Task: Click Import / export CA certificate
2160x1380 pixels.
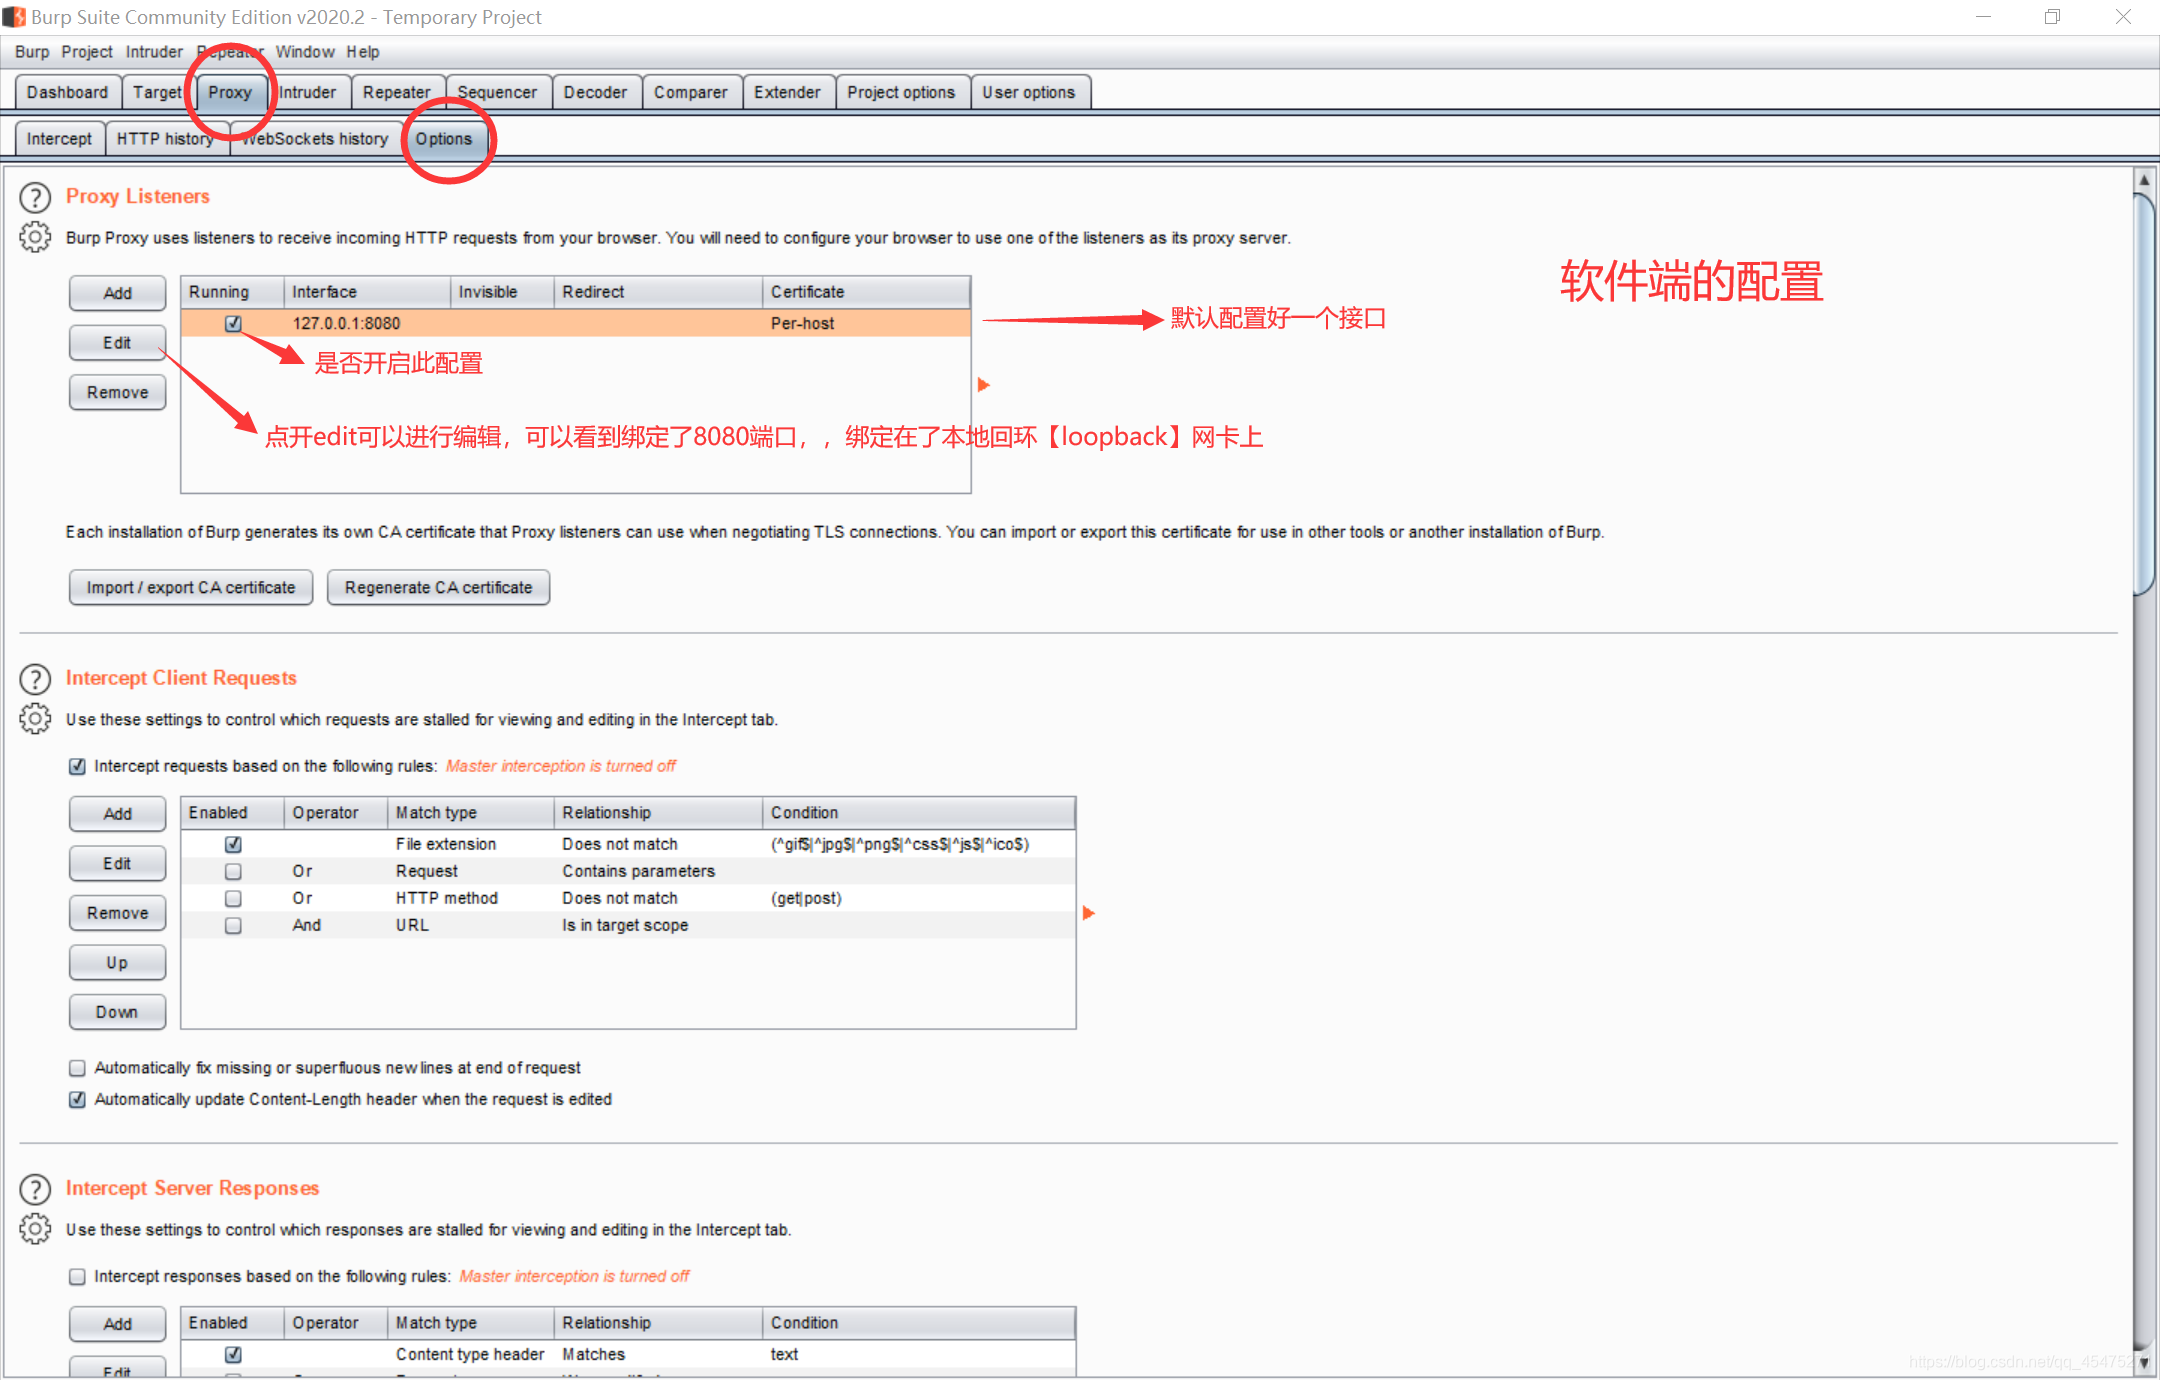Action: [191, 588]
